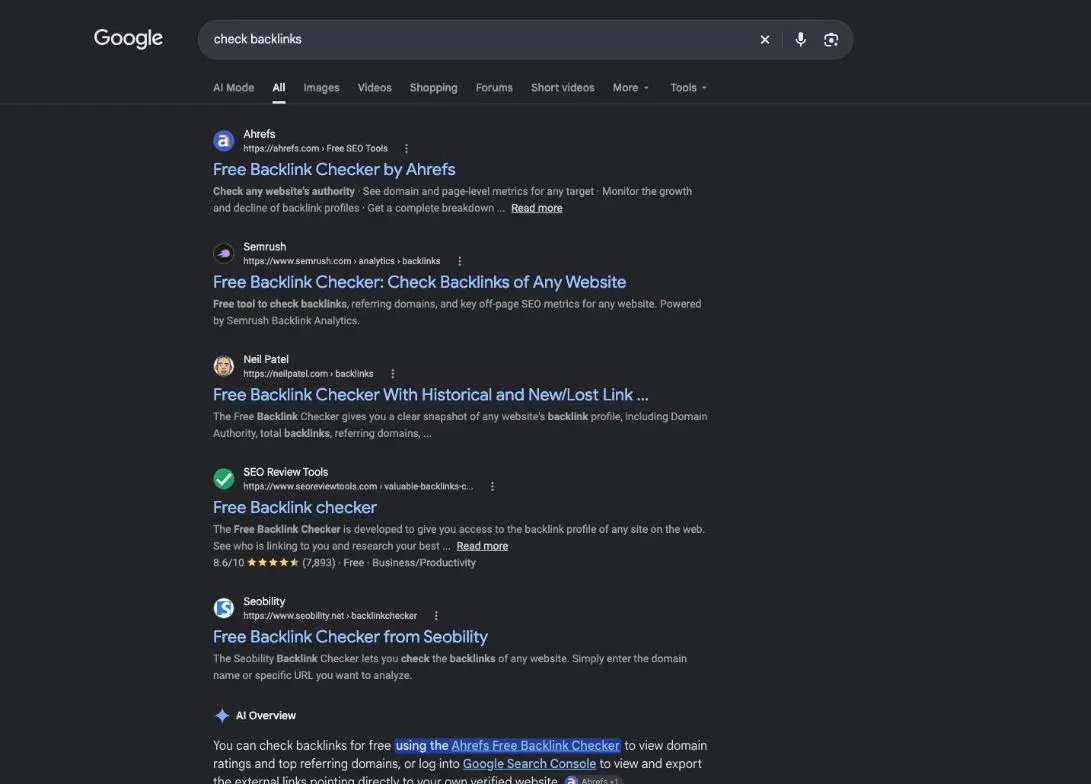
Task: Open SEO Review Tools Free Backlink checker
Action: (294, 508)
